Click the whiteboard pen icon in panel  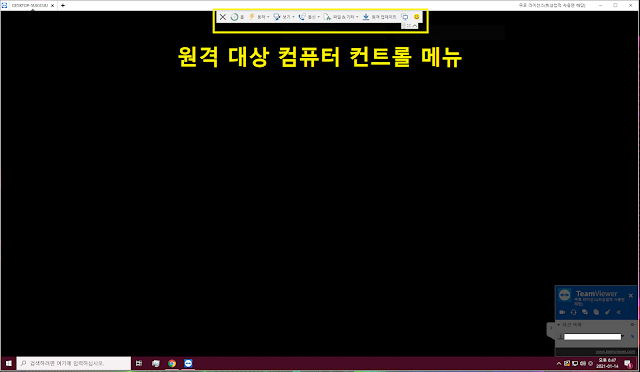pyautogui.click(x=608, y=312)
